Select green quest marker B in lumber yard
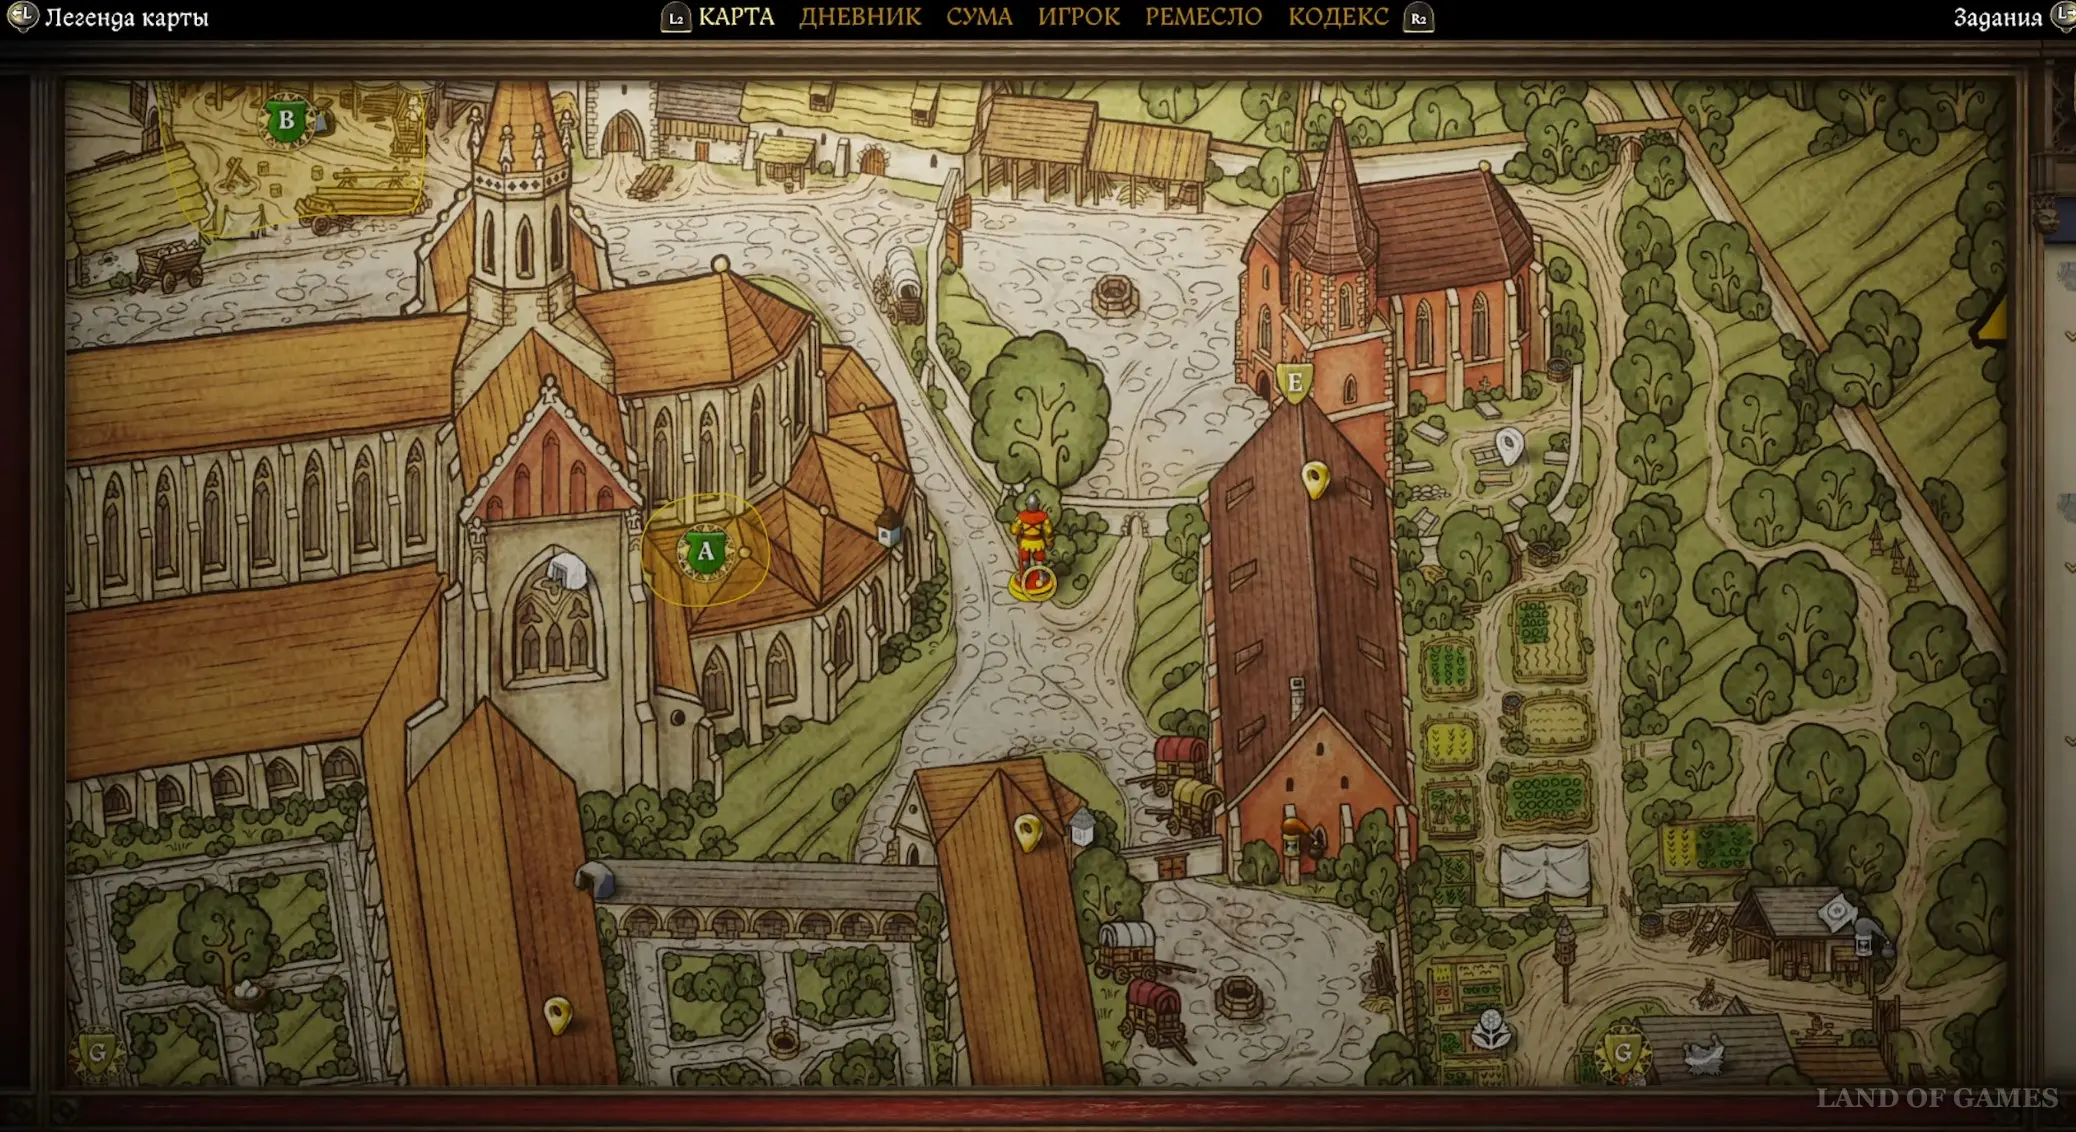Viewport: 2076px width, 1132px height. (x=286, y=121)
